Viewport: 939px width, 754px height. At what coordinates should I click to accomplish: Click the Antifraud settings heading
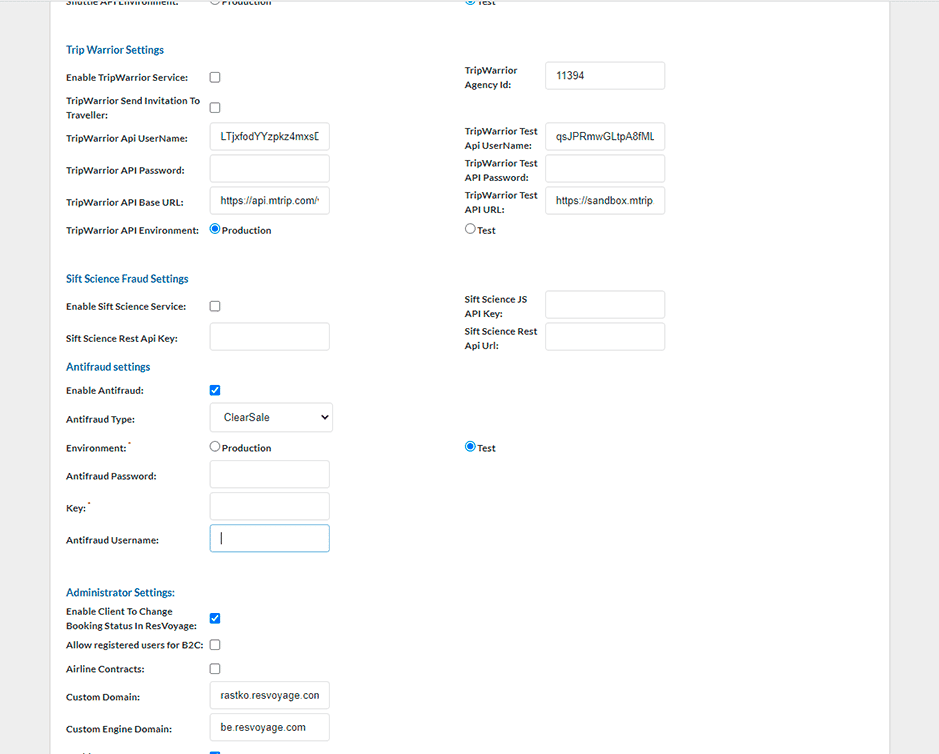tap(108, 367)
